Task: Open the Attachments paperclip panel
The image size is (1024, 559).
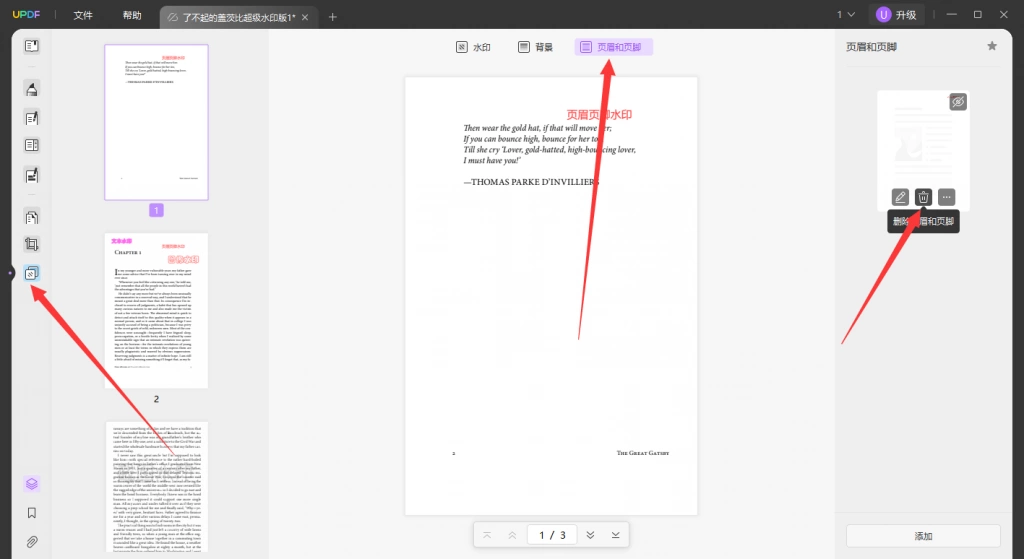Action: click(31, 541)
